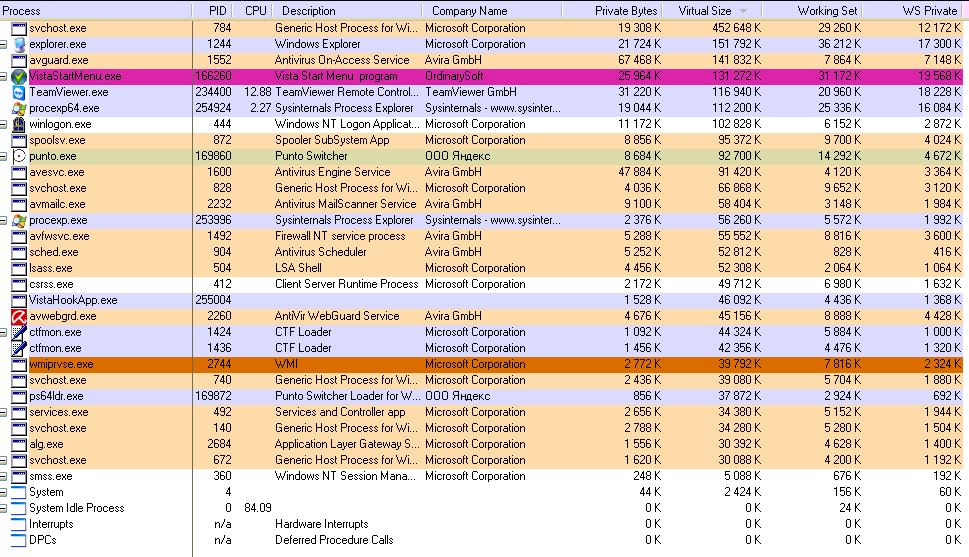
Task: Click the explorer.exe process icon
Action: point(19,44)
